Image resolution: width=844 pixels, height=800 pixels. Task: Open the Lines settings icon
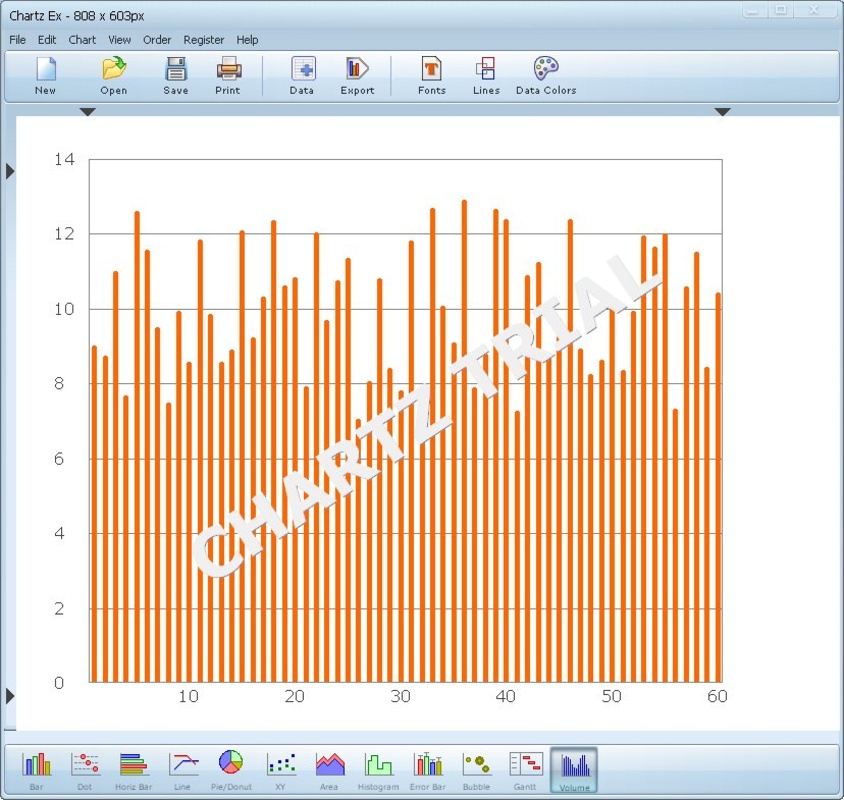coord(486,75)
